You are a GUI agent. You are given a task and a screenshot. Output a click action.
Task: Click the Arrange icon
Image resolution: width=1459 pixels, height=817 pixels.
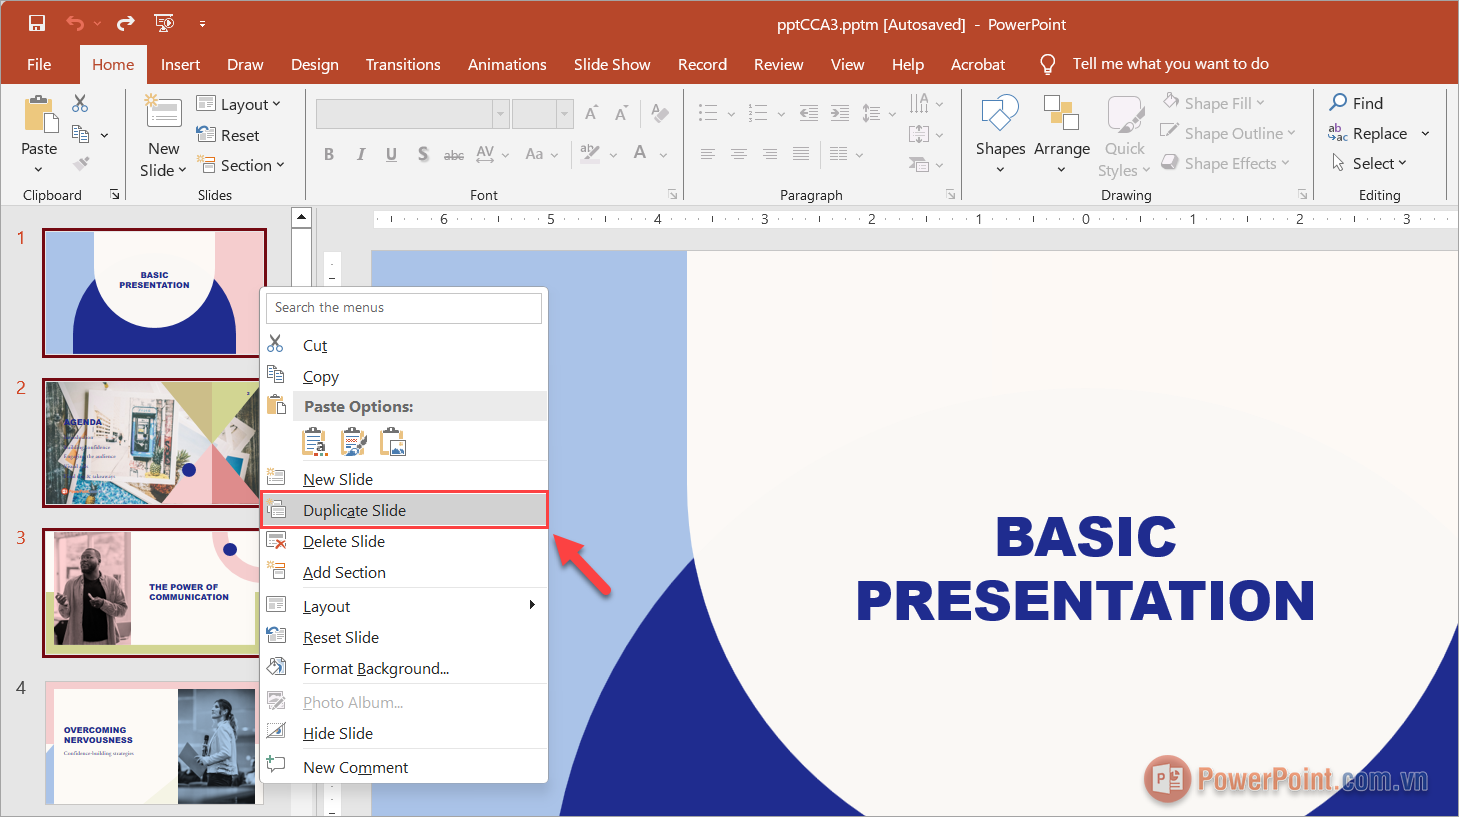point(1061,113)
